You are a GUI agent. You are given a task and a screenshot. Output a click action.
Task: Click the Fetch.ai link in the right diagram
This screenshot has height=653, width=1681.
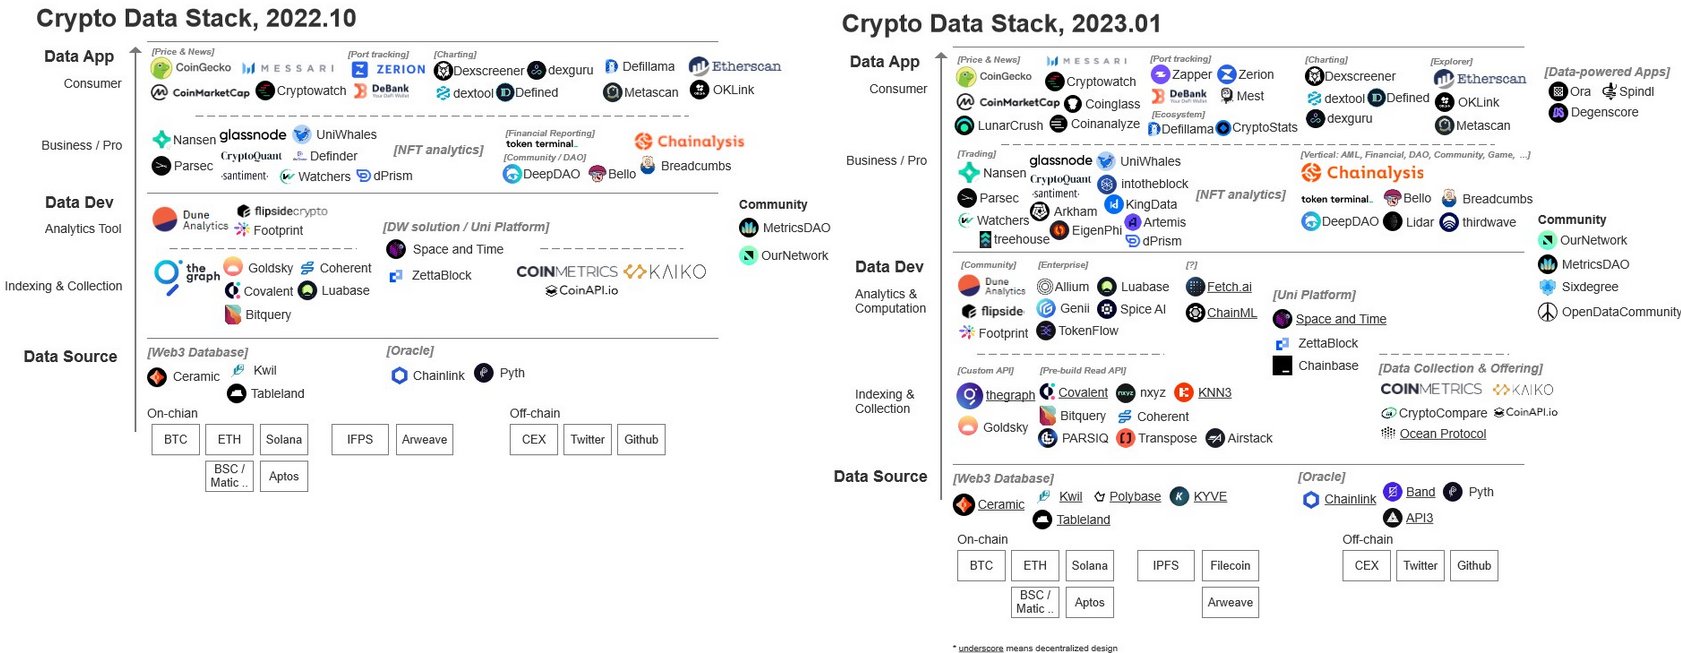(x=1229, y=286)
